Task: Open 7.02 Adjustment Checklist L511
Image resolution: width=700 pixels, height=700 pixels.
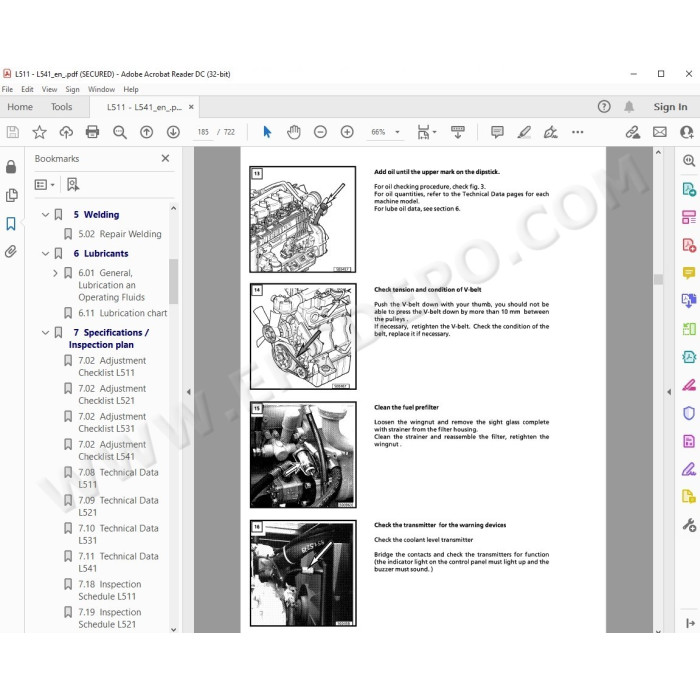Action: (112, 367)
